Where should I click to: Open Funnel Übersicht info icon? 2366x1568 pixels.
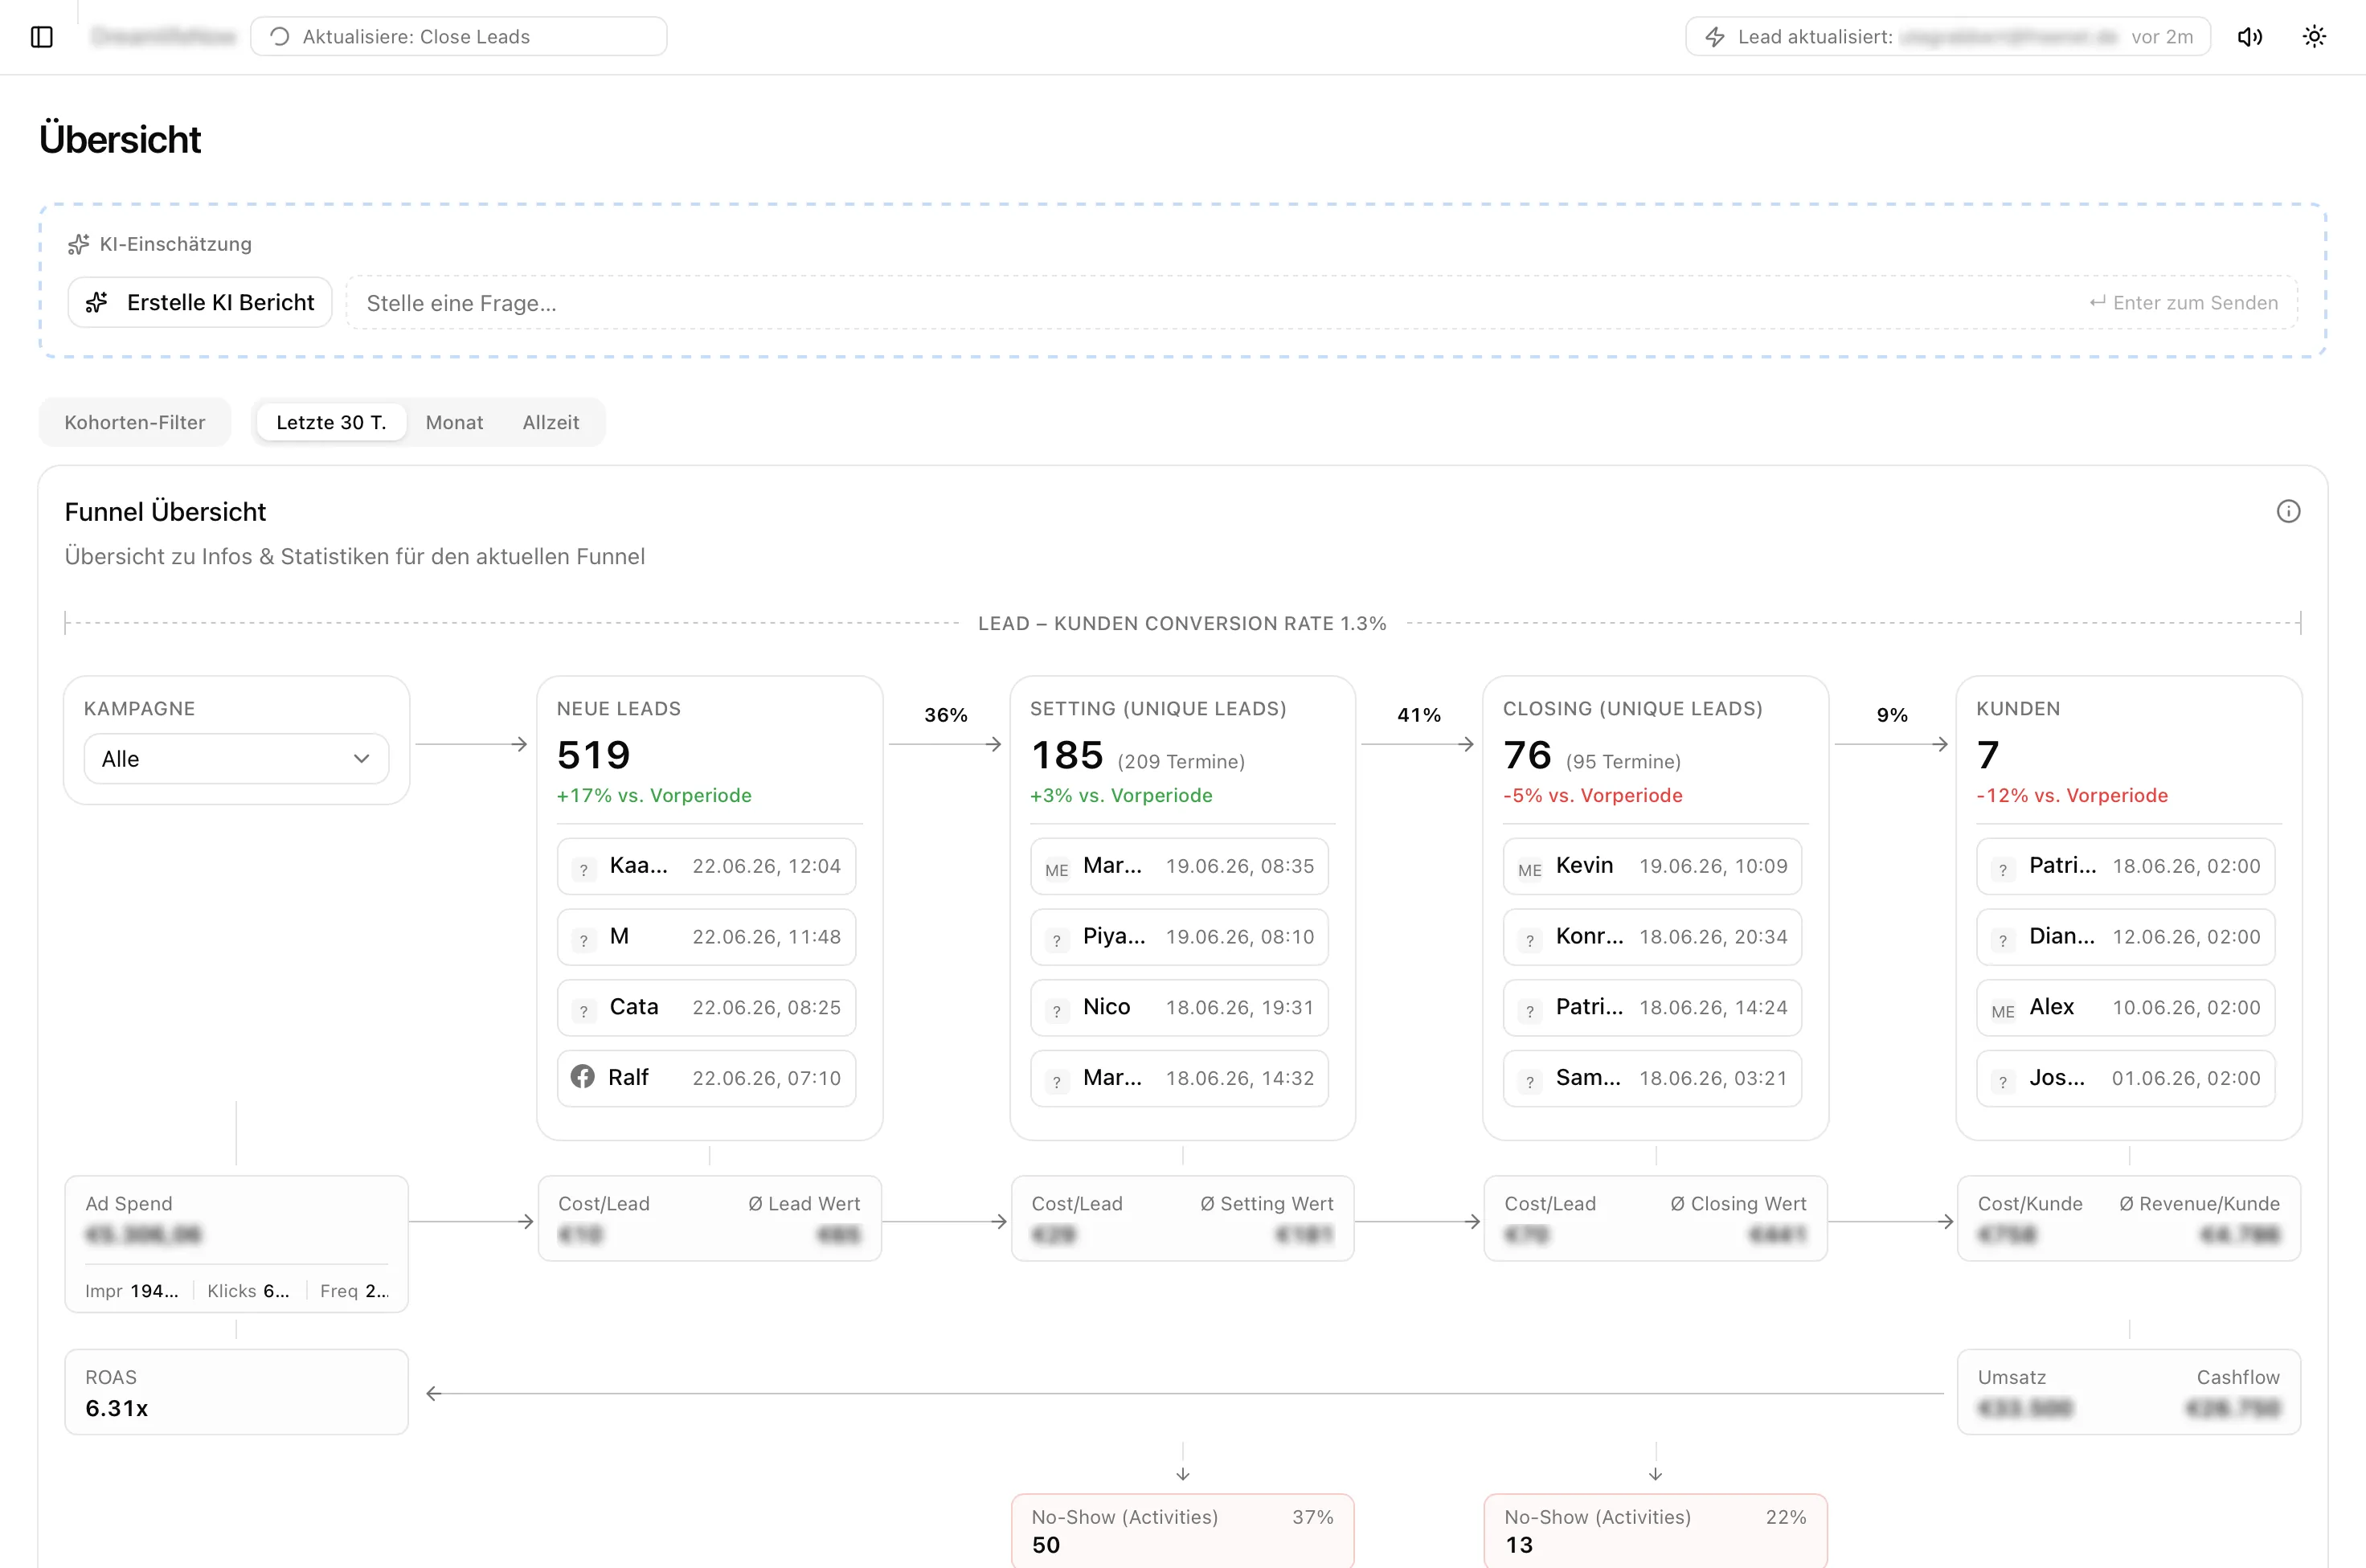(2288, 512)
